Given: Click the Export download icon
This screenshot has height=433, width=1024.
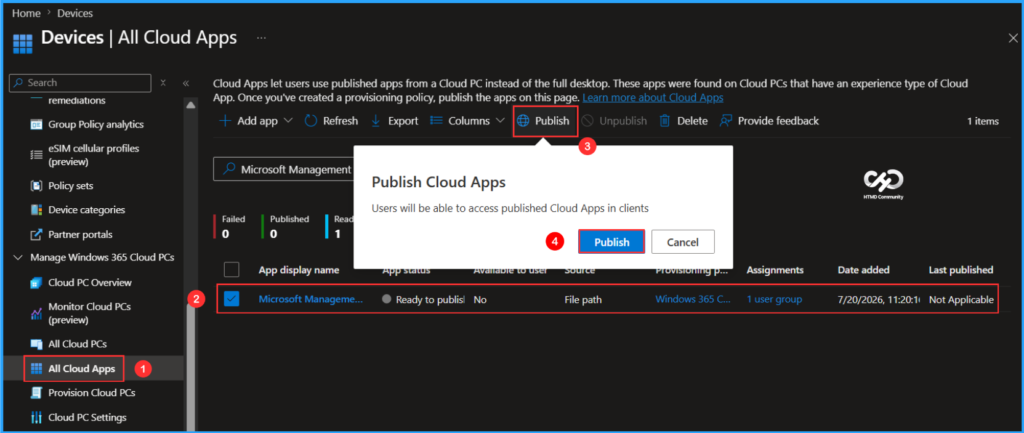Looking at the screenshot, I should [376, 121].
